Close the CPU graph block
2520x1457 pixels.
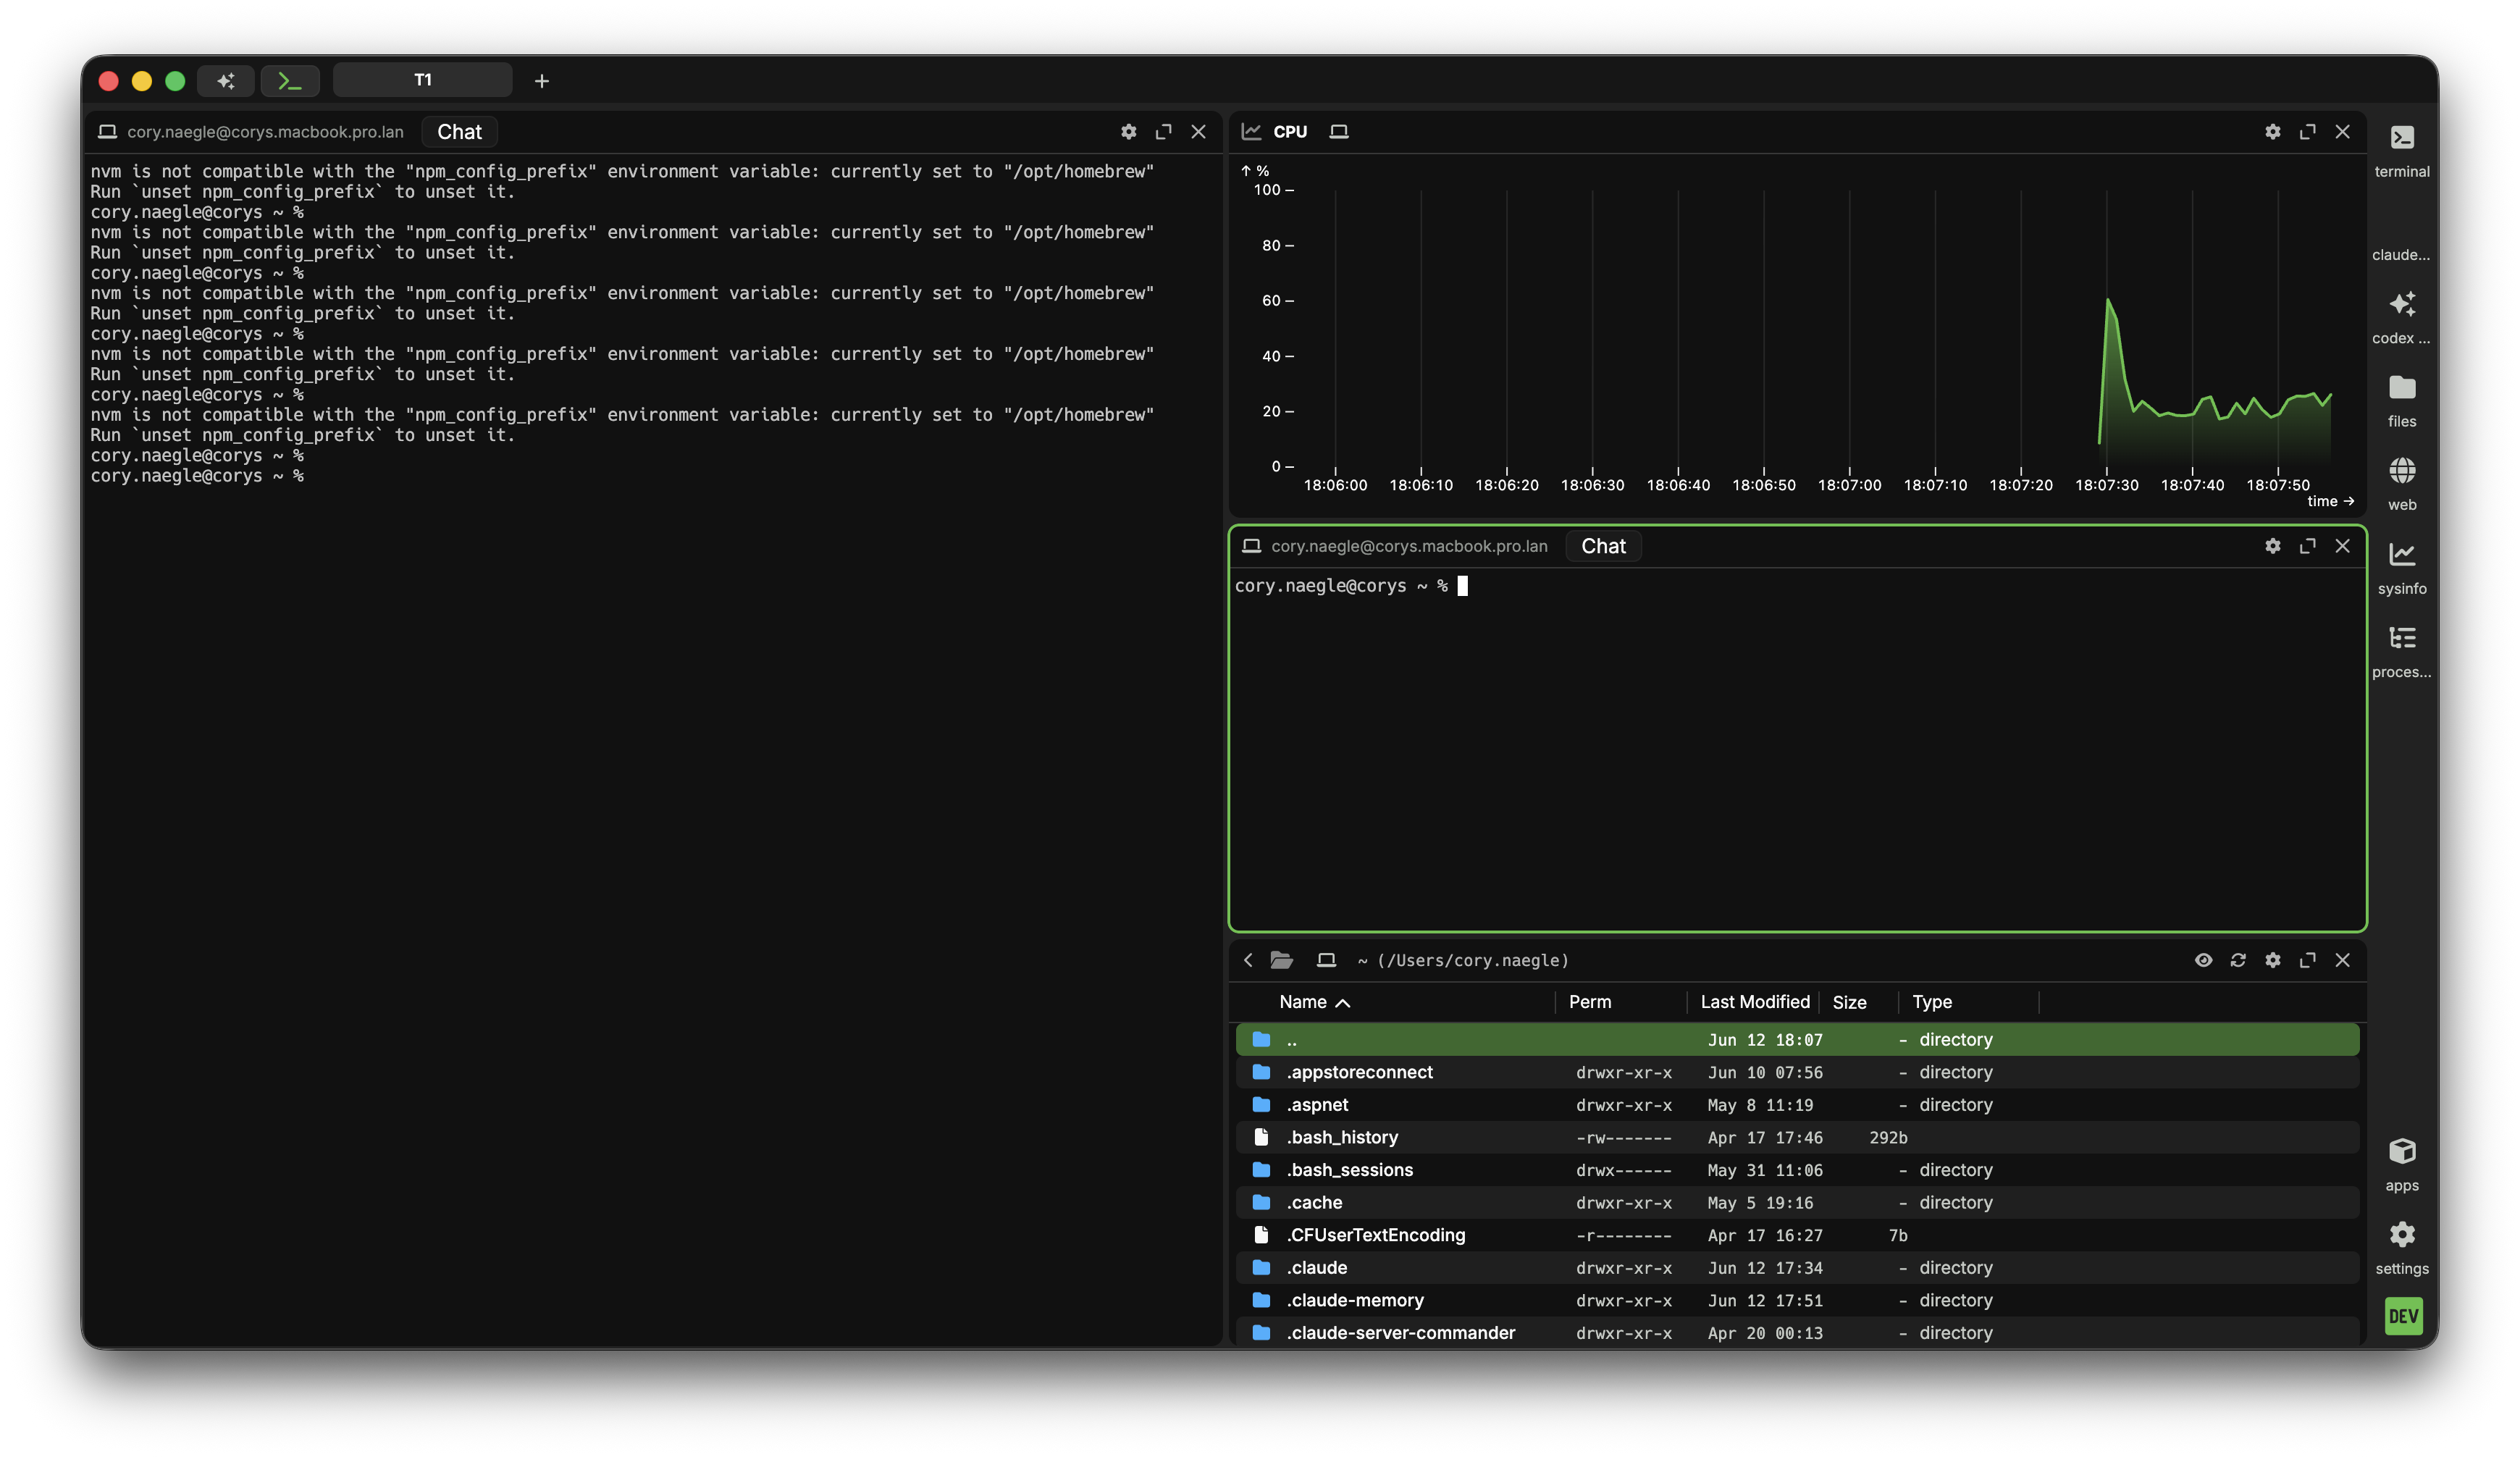tap(2342, 132)
